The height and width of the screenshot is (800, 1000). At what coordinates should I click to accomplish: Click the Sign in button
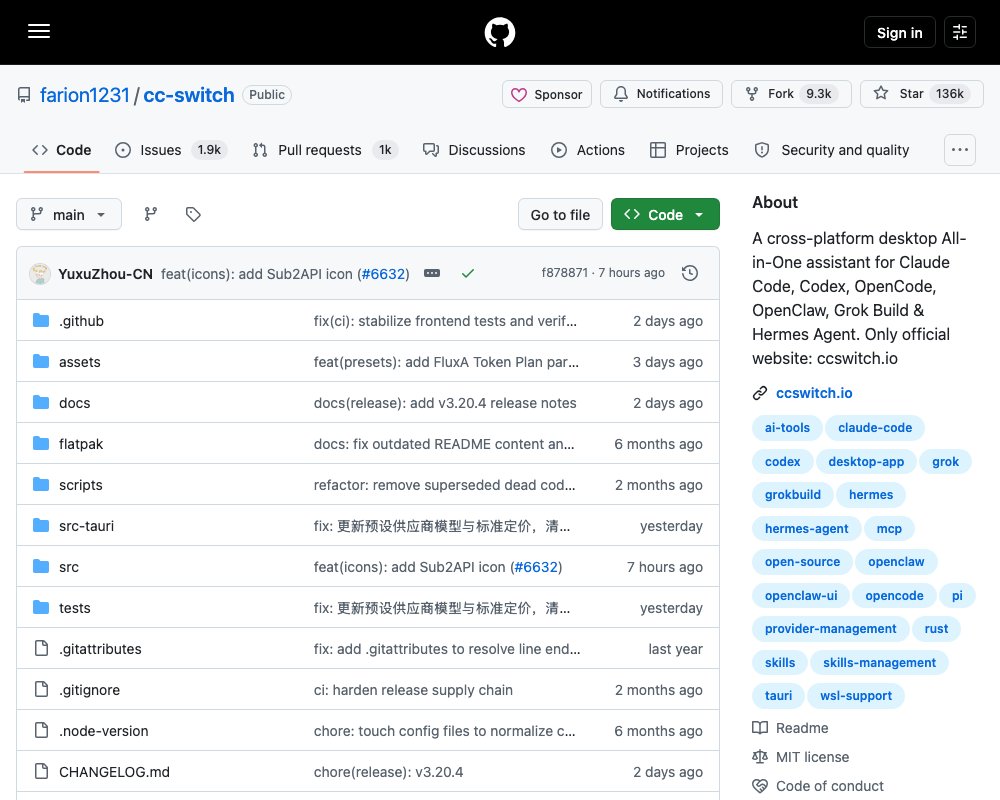899,32
